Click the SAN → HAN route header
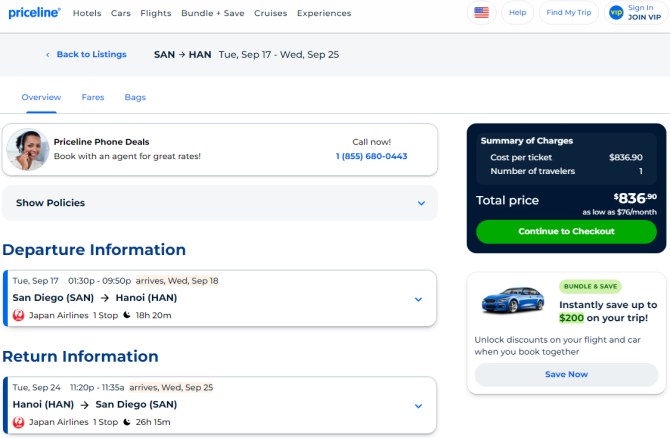670x438 pixels. 182,55
